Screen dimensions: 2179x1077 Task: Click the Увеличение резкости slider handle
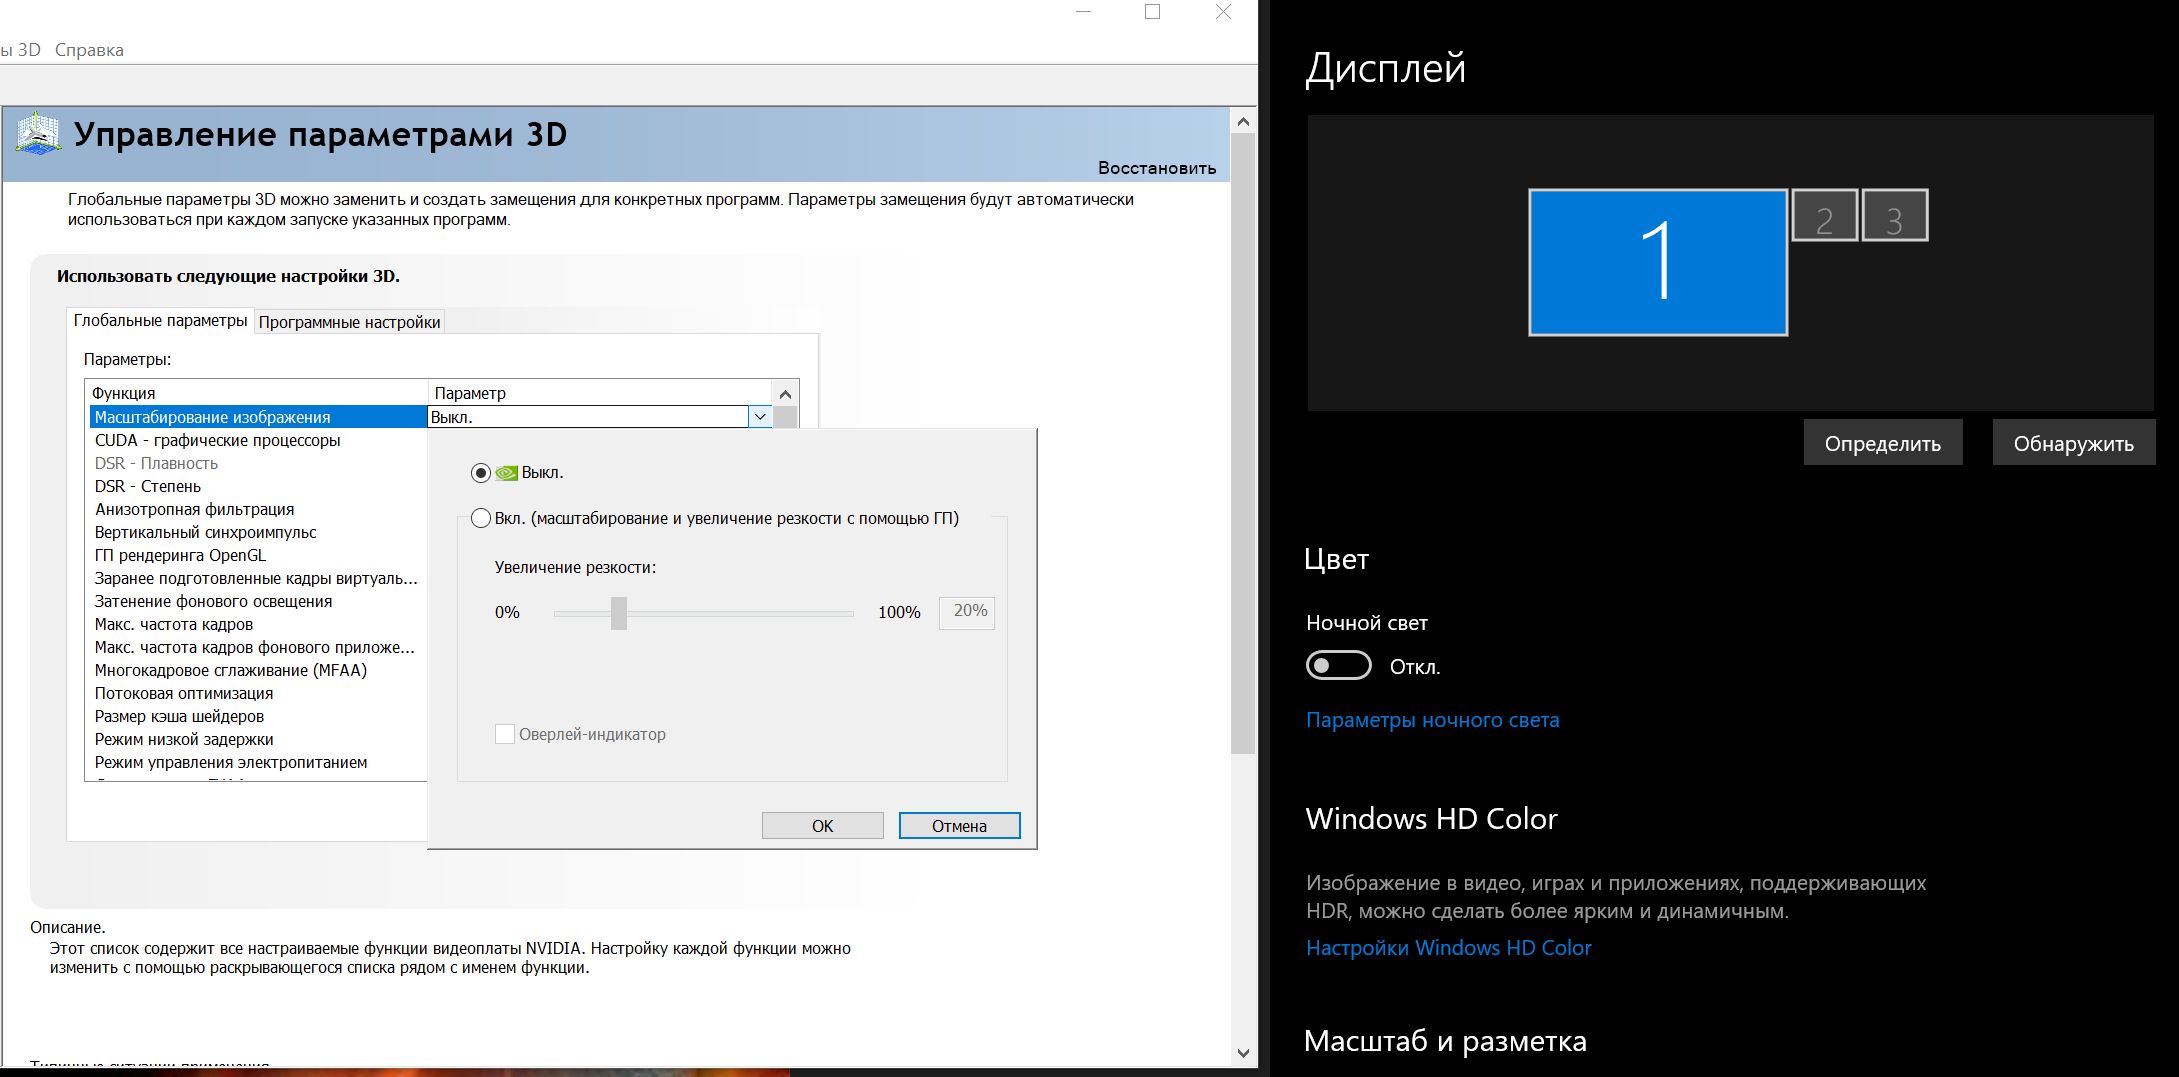pyautogui.click(x=619, y=613)
